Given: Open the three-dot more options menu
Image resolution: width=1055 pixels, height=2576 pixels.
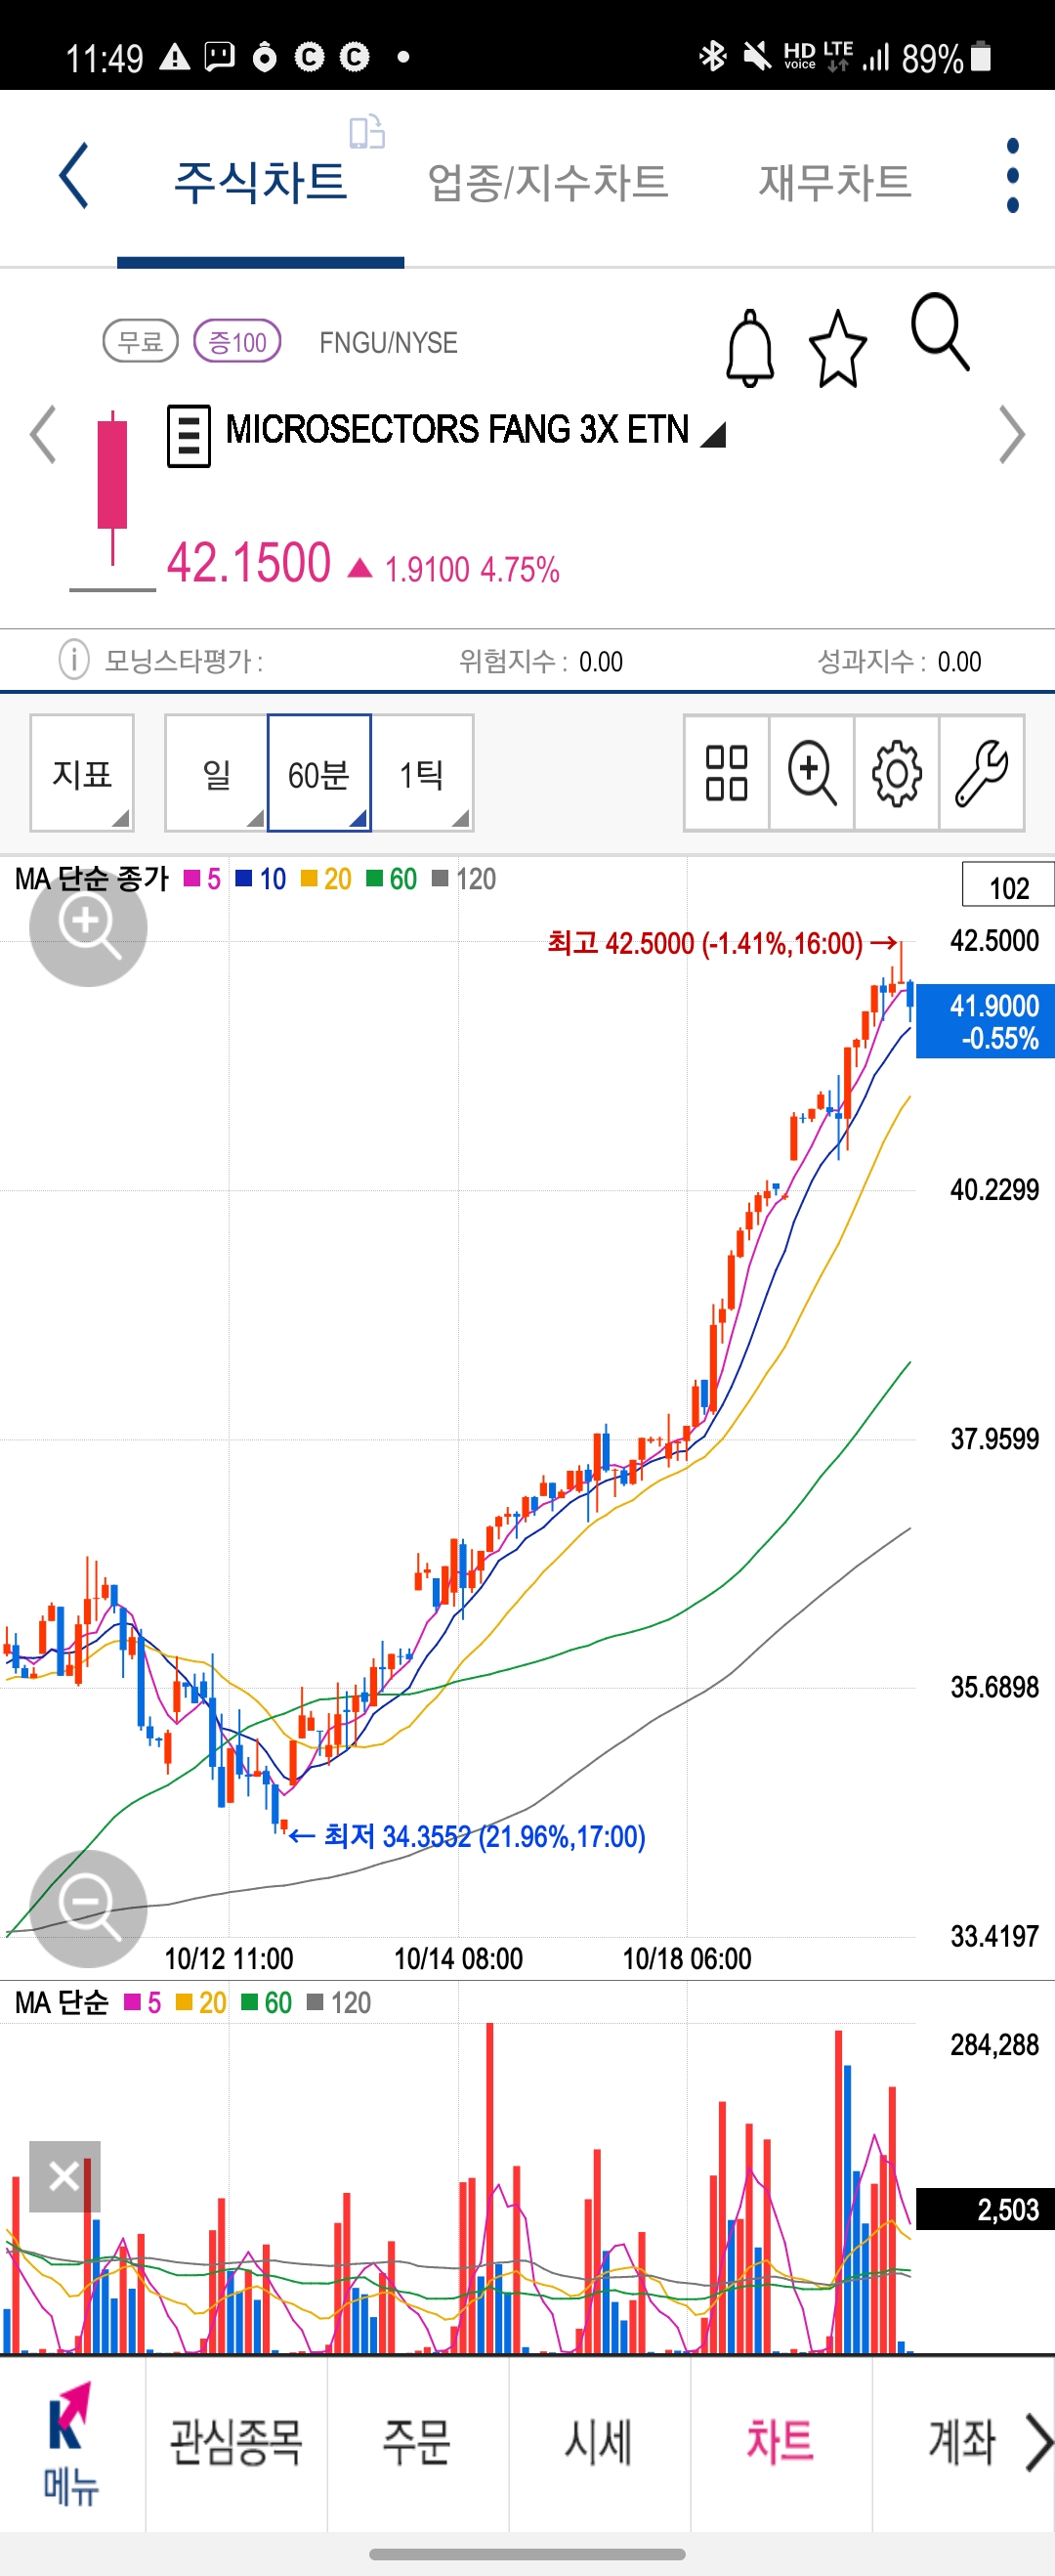Looking at the screenshot, I should coord(1012,176).
